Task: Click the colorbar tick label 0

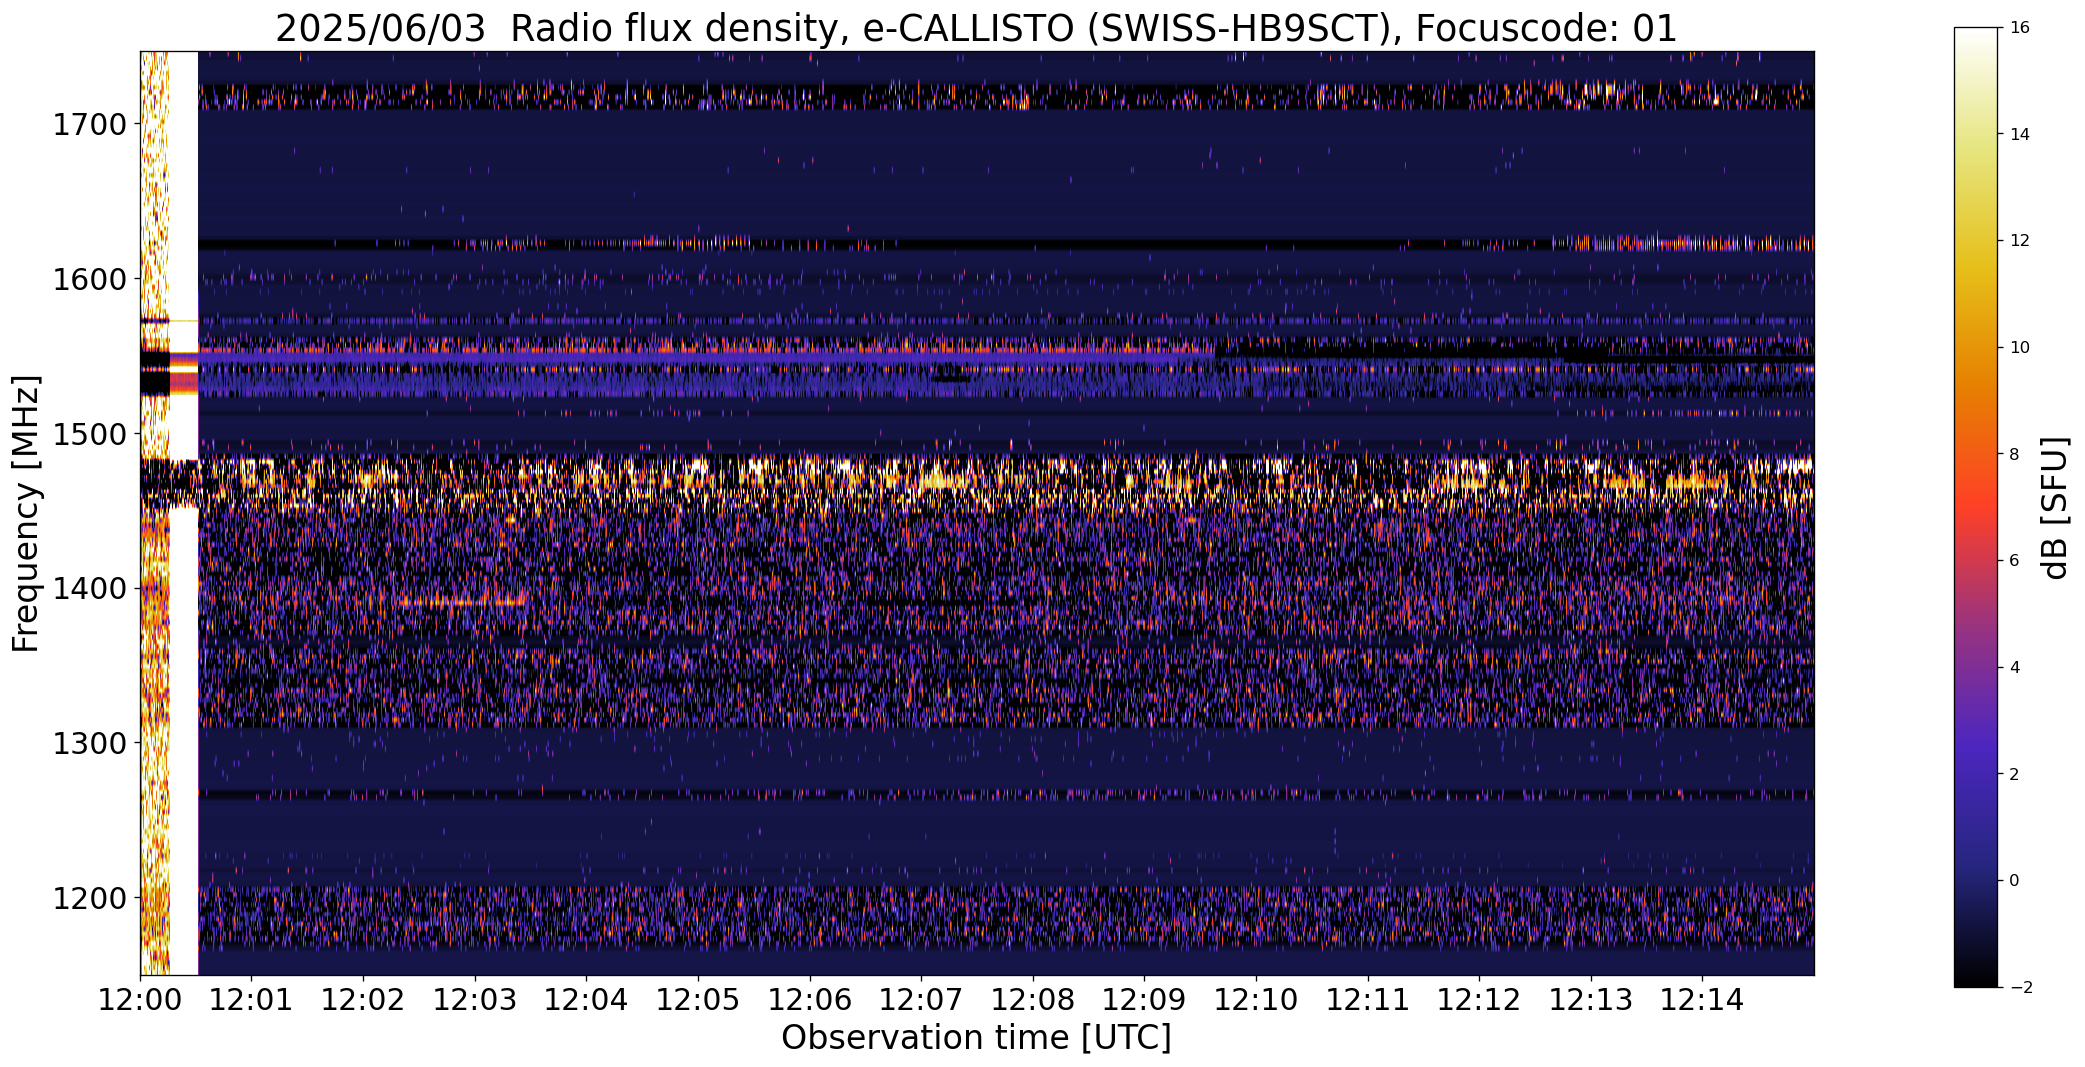Action: pos(2014,881)
